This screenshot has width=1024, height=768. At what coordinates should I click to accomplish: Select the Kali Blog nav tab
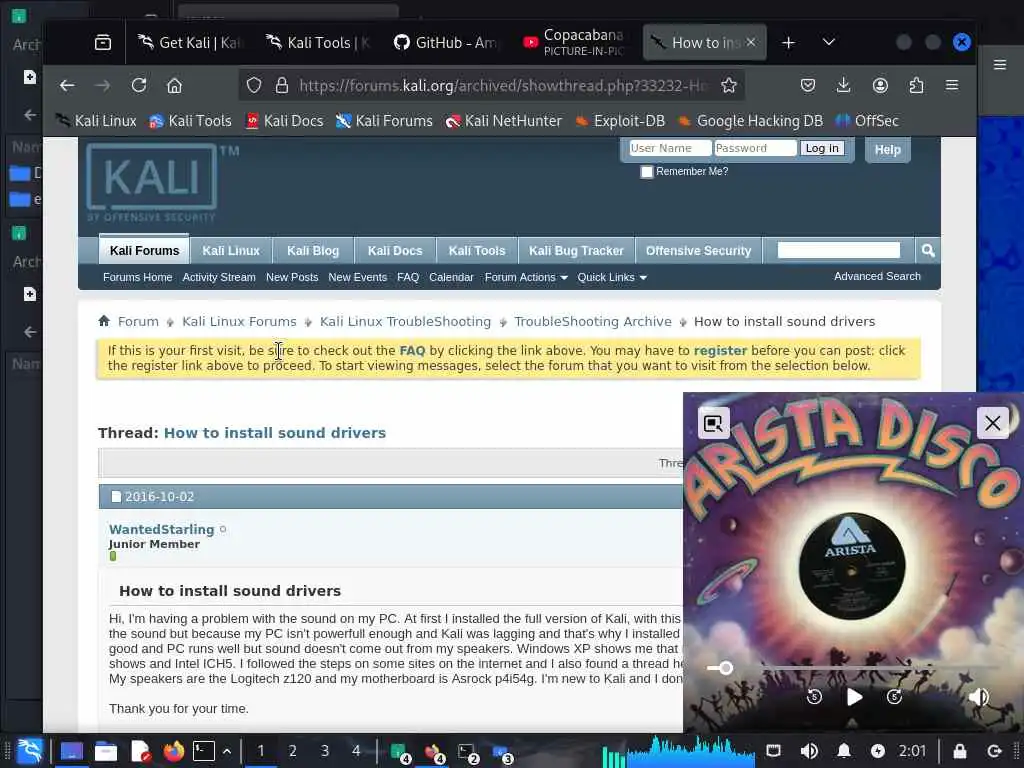click(313, 251)
